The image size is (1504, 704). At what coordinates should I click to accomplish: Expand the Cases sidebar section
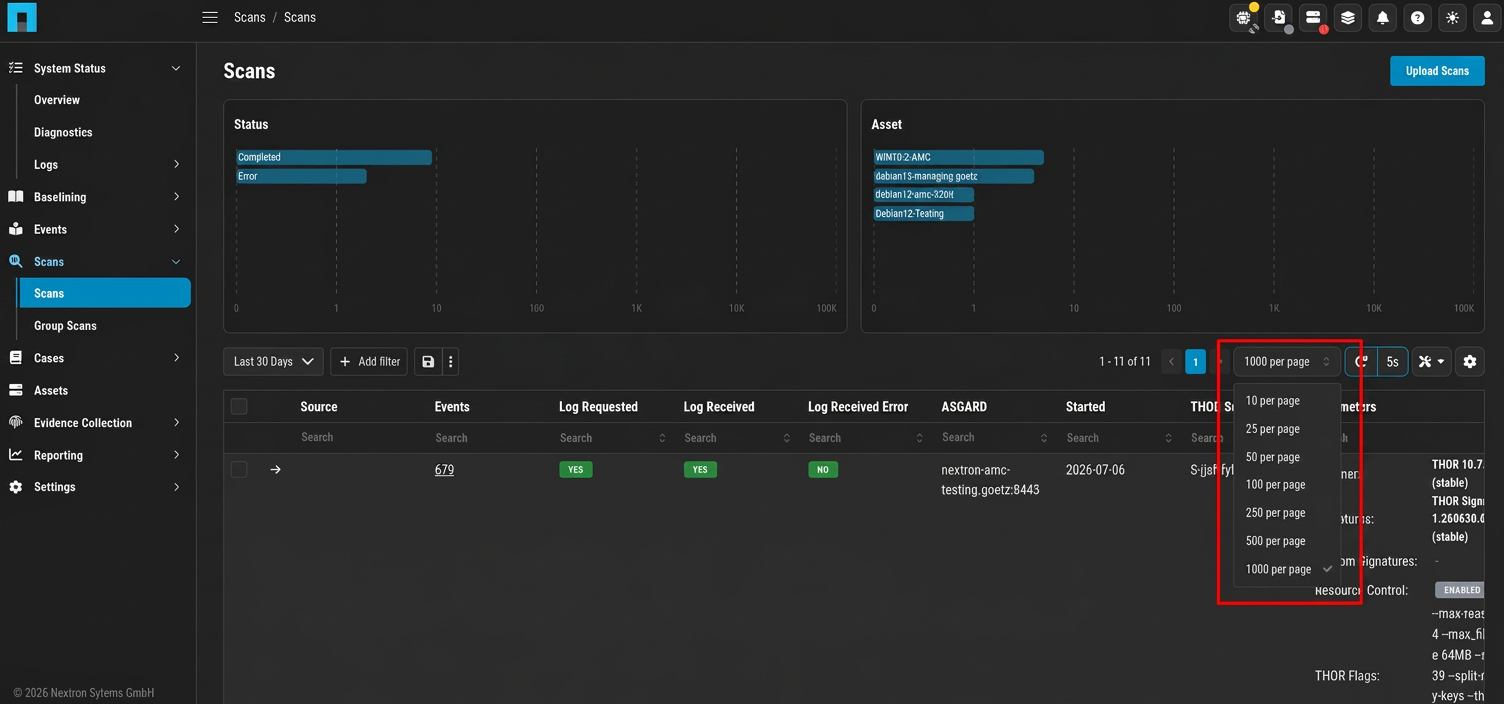(176, 358)
